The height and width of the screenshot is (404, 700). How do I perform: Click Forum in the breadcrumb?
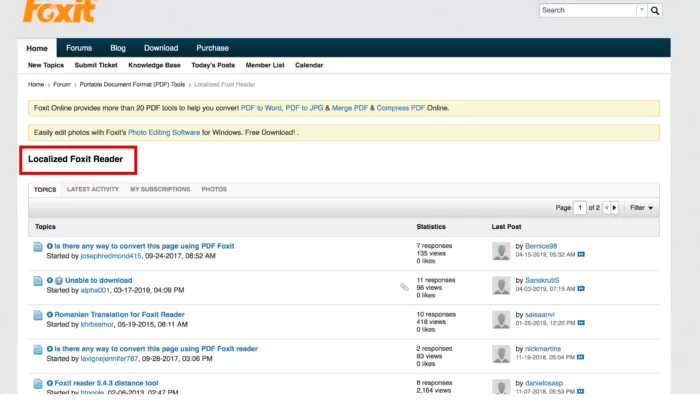pyautogui.click(x=62, y=84)
